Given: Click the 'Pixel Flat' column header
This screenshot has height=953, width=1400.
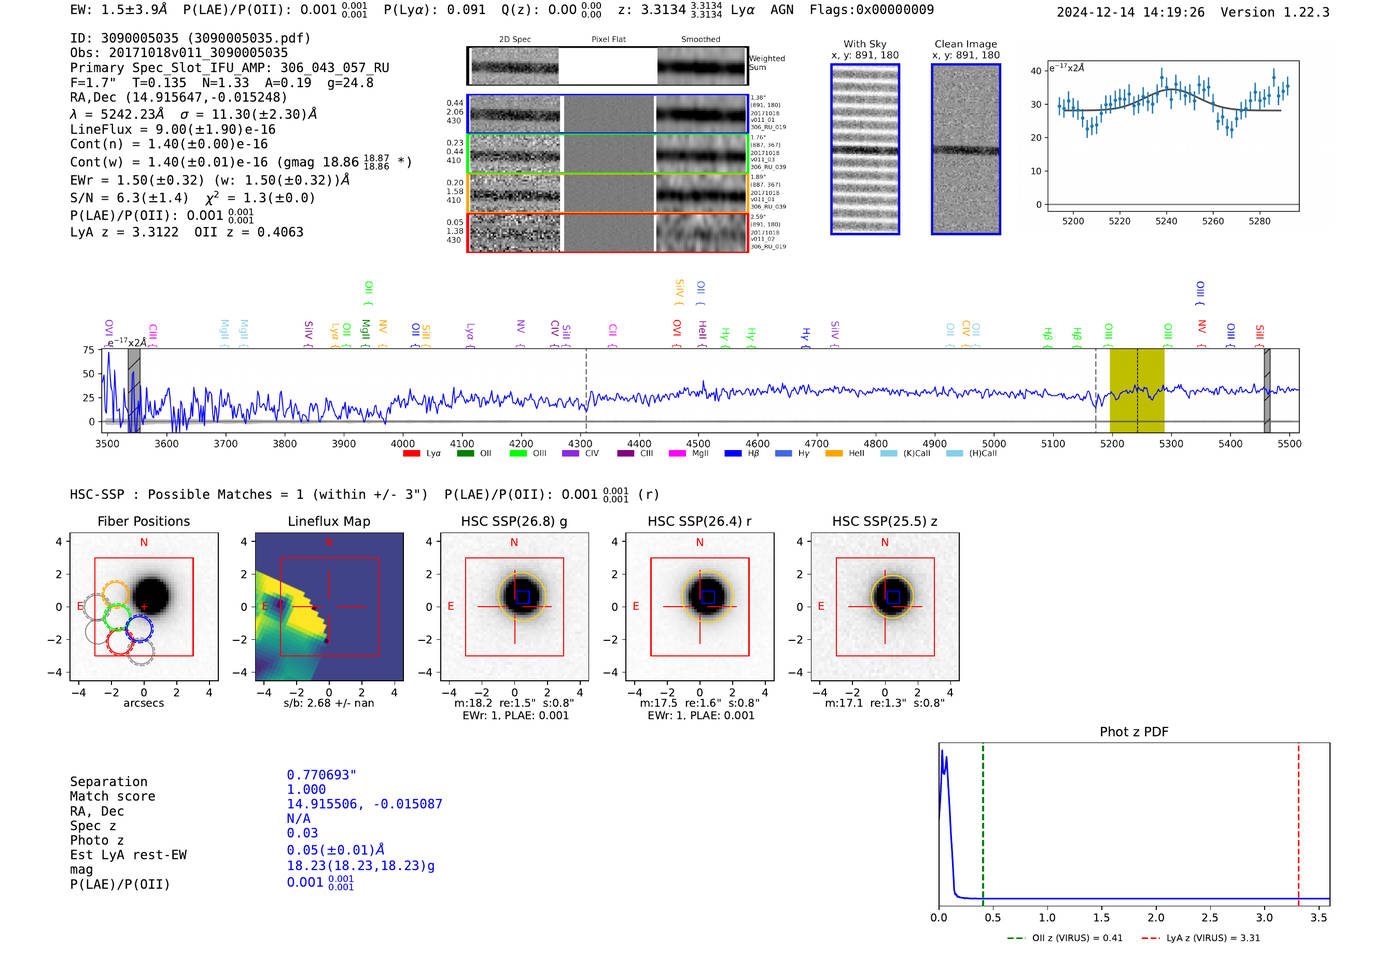Looking at the screenshot, I should coord(608,39).
